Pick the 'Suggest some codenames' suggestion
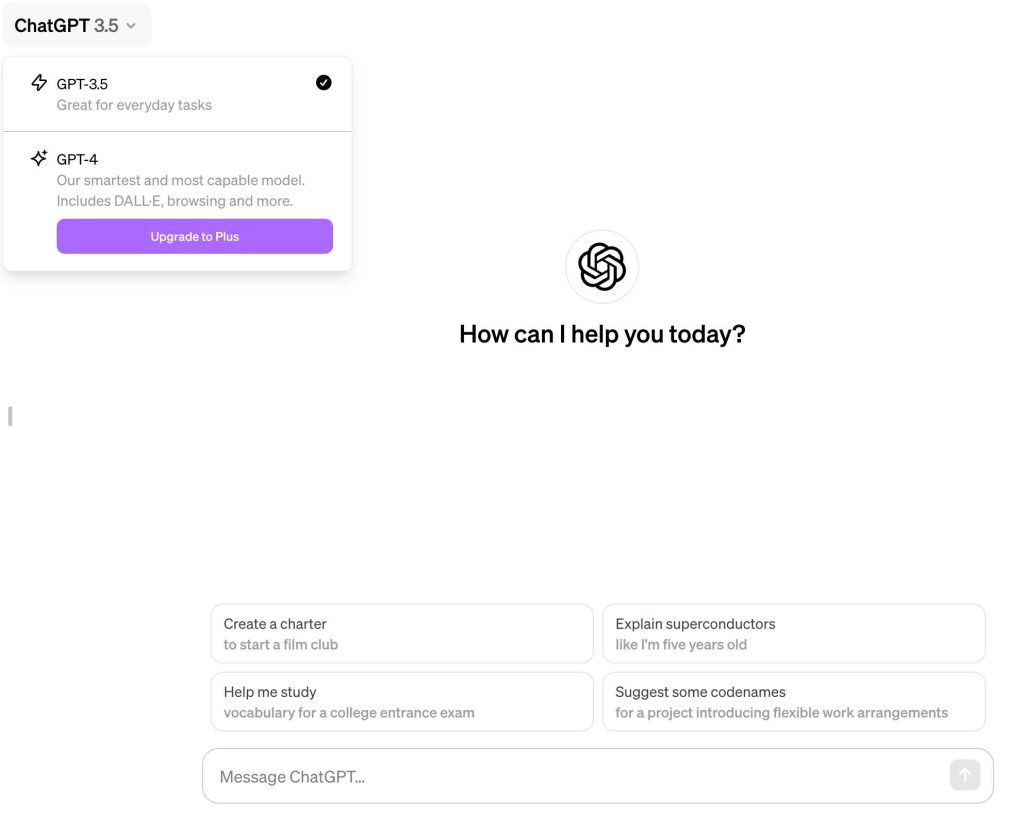The width and height of the screenshot is (1024, 813). point(793,701)
